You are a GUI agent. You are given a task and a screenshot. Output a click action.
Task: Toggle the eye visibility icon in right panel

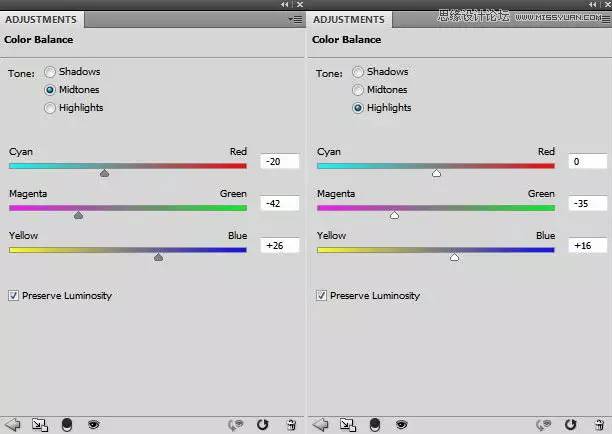tap(402, 424)
